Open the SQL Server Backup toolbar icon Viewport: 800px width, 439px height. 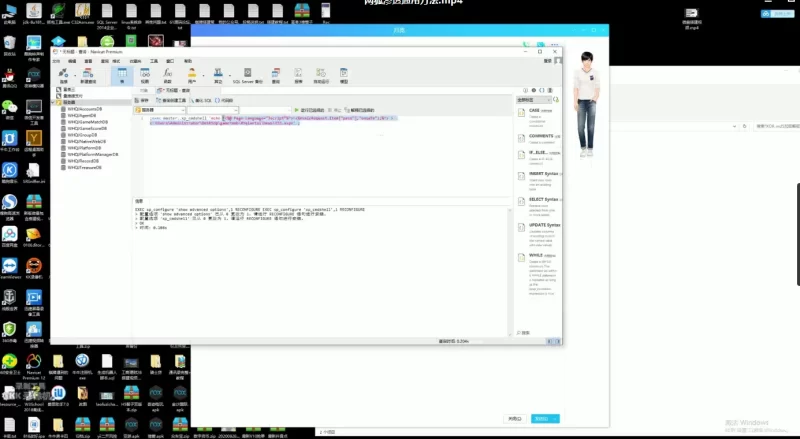pos(247,75)
